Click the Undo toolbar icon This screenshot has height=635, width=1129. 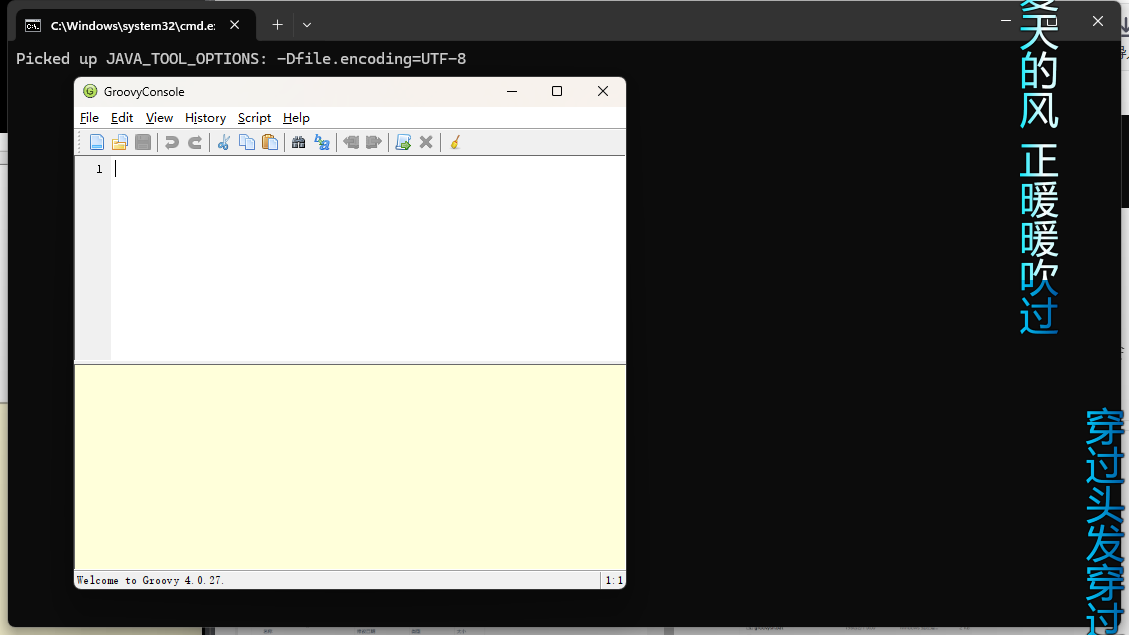click(x=171, y=143)
